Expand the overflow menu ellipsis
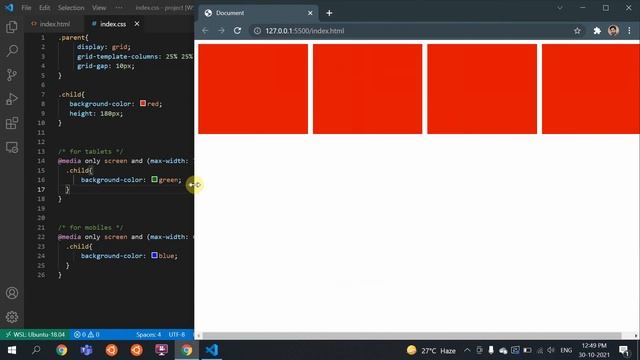 point(119,8)
